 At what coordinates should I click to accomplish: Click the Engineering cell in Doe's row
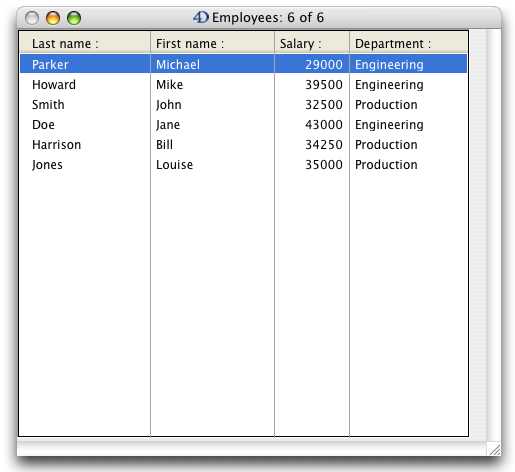coord(409,125)
